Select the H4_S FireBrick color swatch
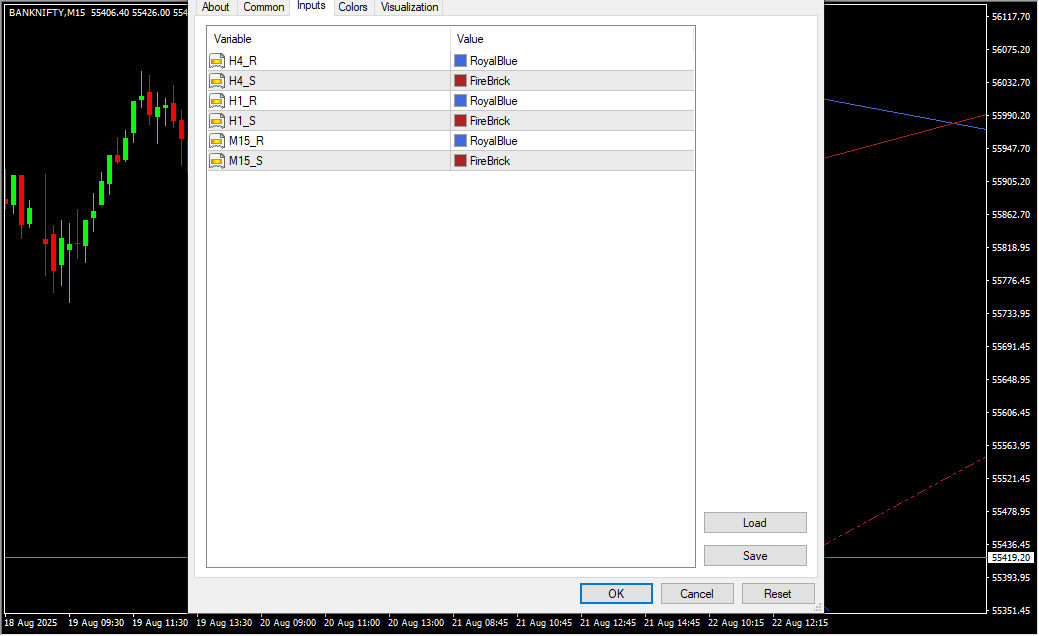This screenshot has width=1039, height=636. pos(461,81)
